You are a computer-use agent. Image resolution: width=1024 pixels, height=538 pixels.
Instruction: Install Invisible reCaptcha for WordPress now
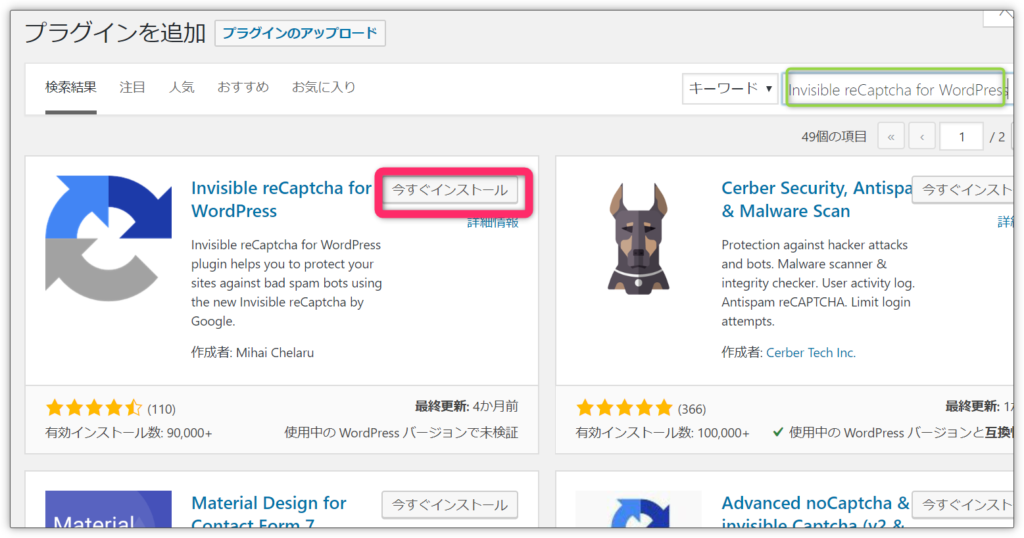[x=450, y=189]
